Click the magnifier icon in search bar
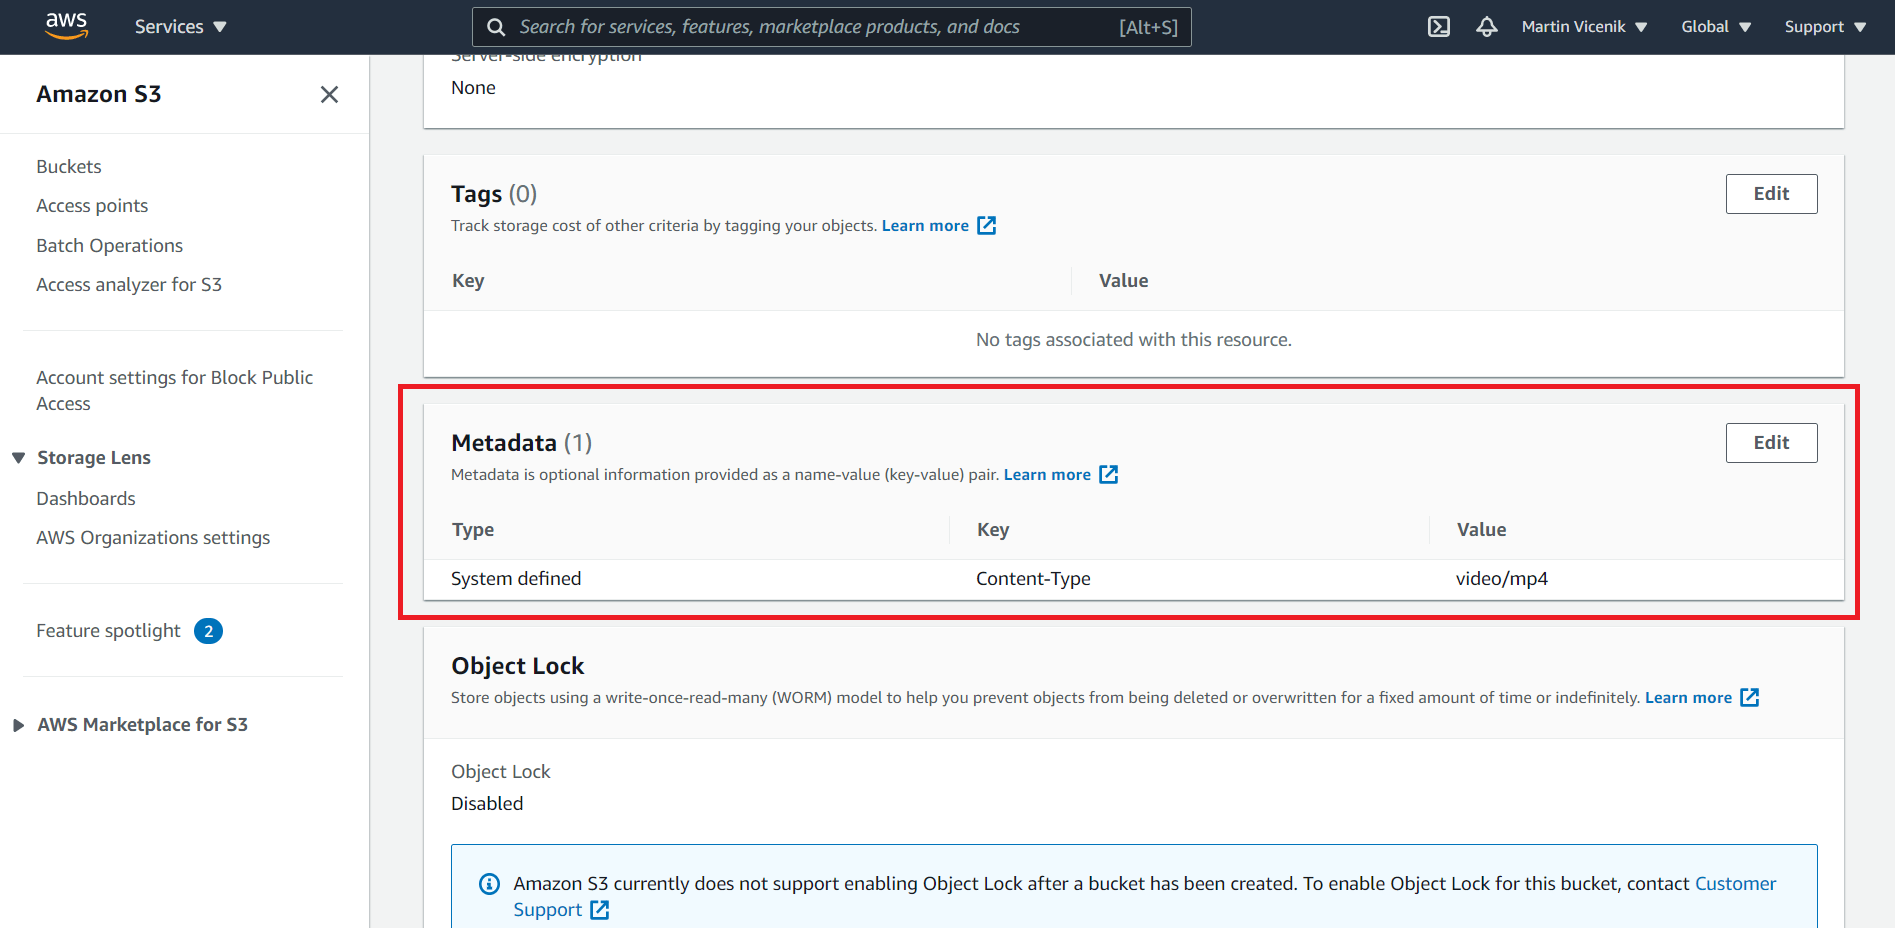 495,27
